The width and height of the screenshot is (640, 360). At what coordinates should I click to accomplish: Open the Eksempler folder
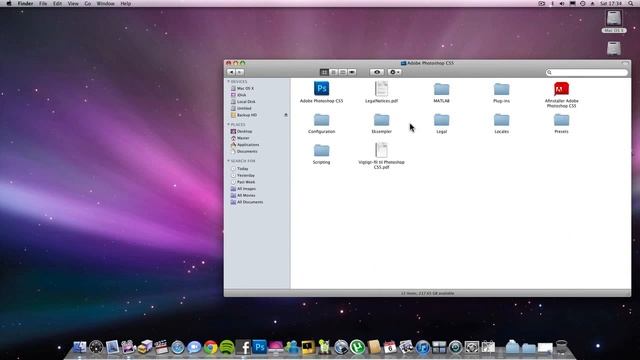click(381, 120)
